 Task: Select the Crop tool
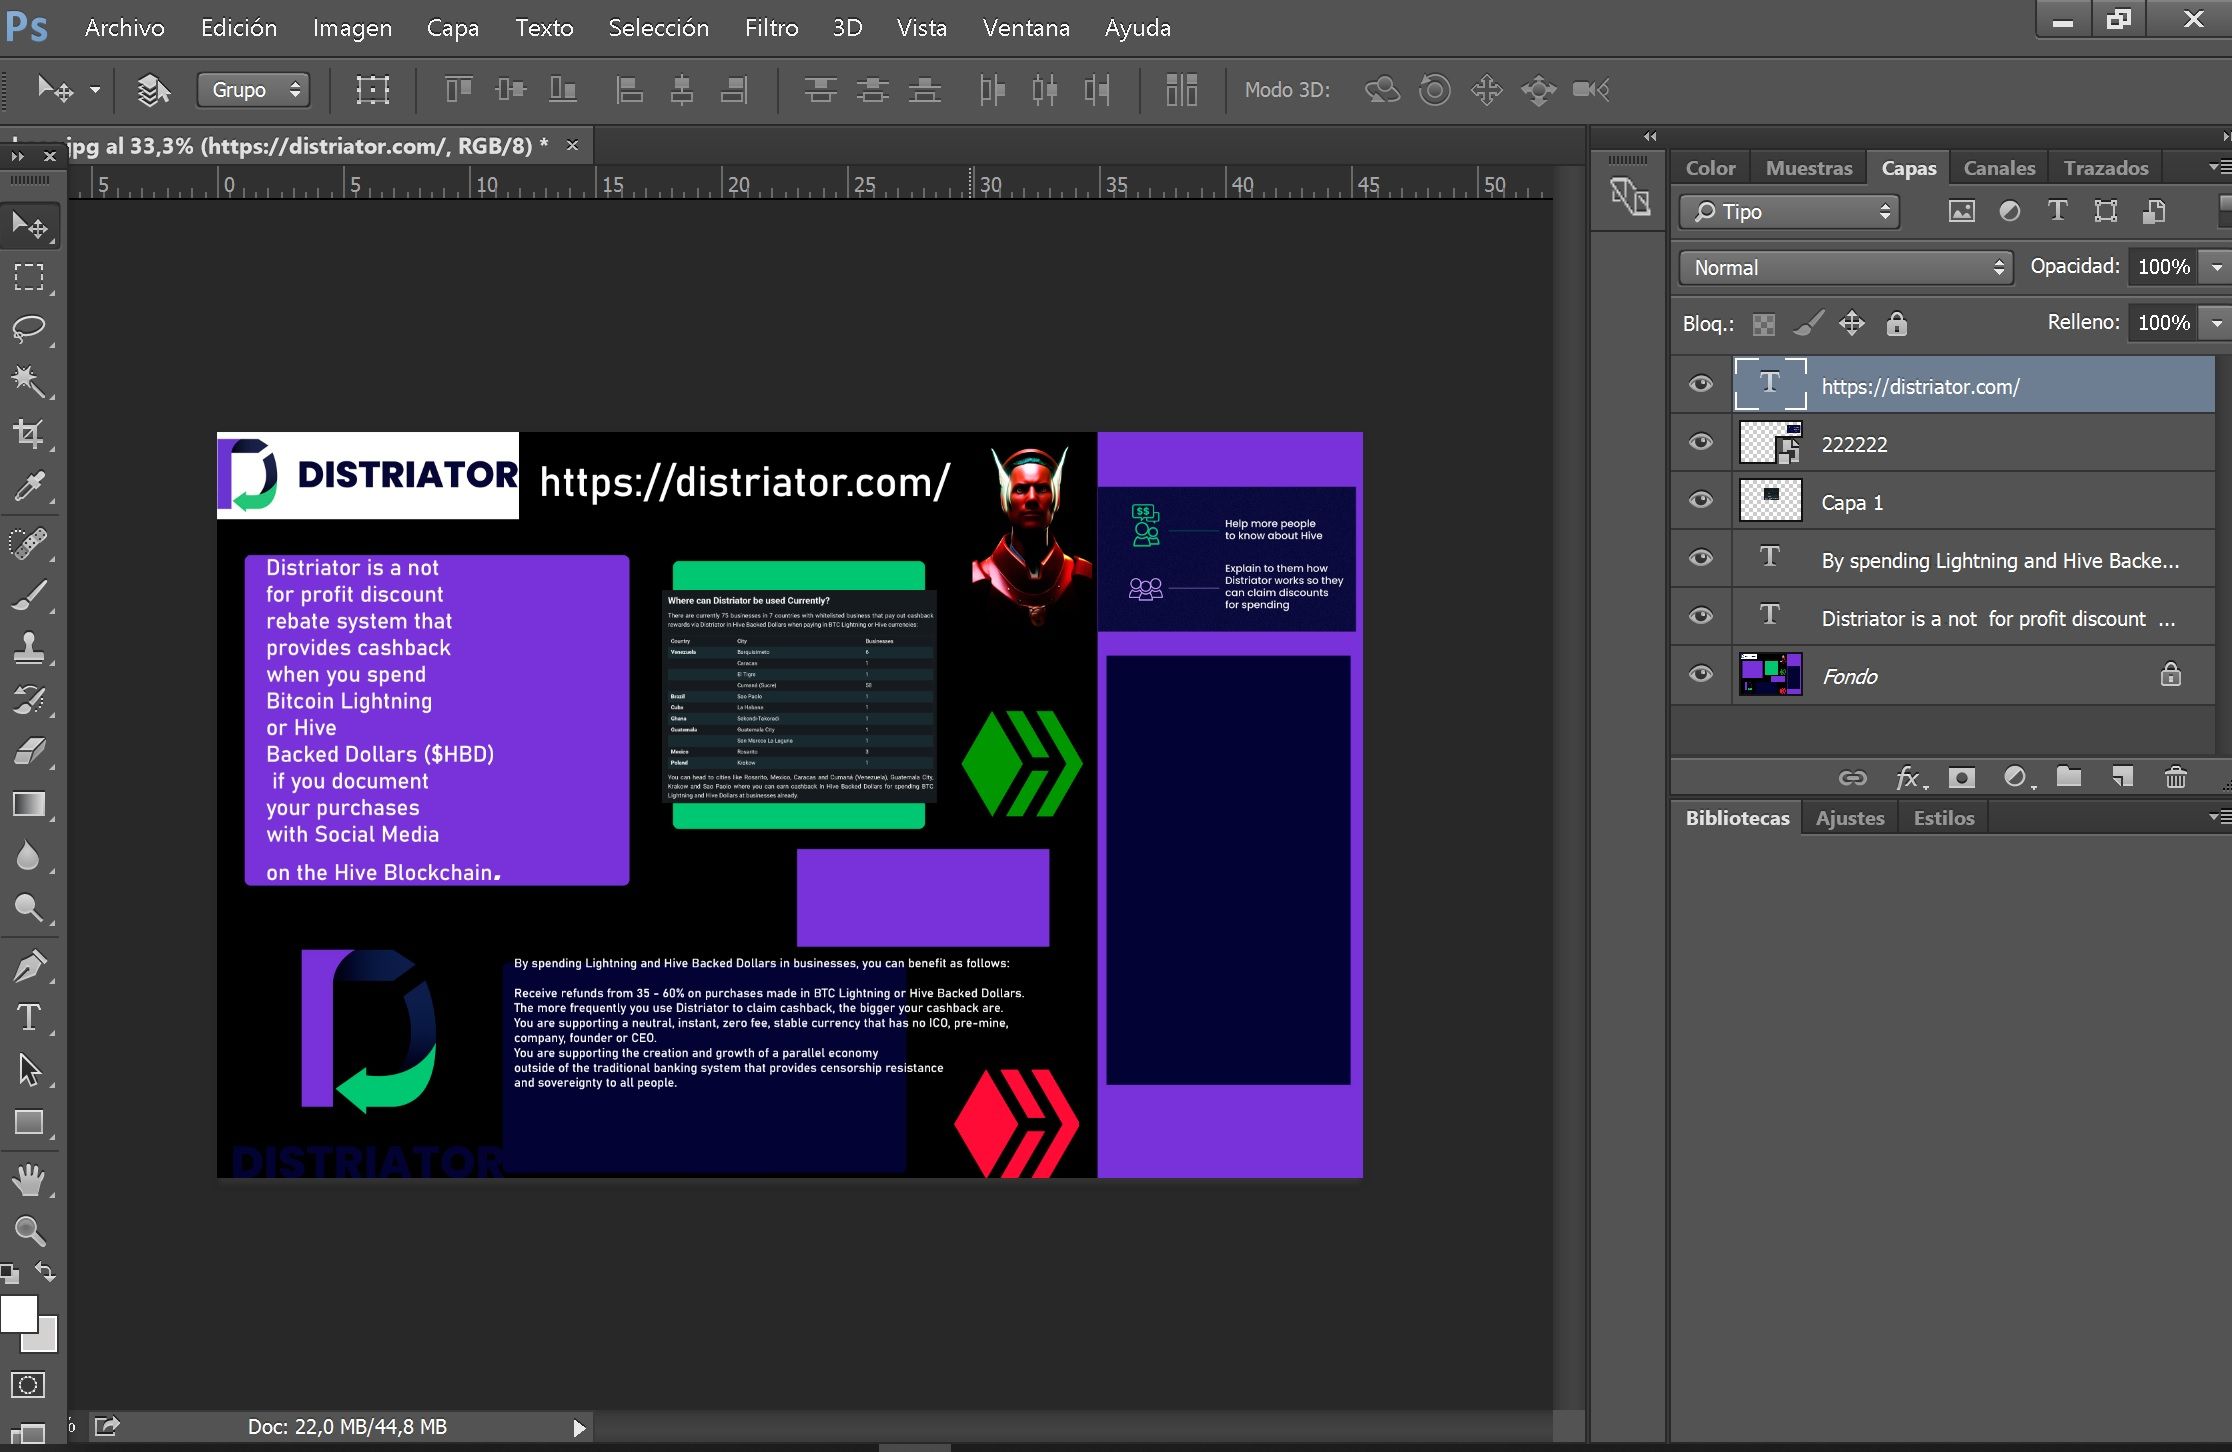pos(29,434)
